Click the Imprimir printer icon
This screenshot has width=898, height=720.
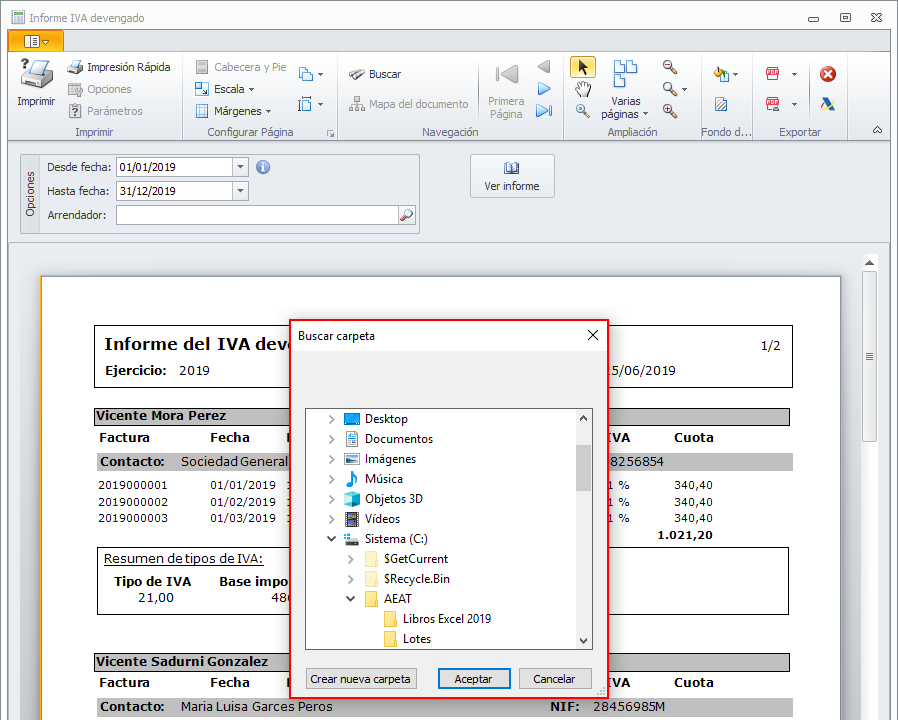pyautogui.click(x=36, y=77)
